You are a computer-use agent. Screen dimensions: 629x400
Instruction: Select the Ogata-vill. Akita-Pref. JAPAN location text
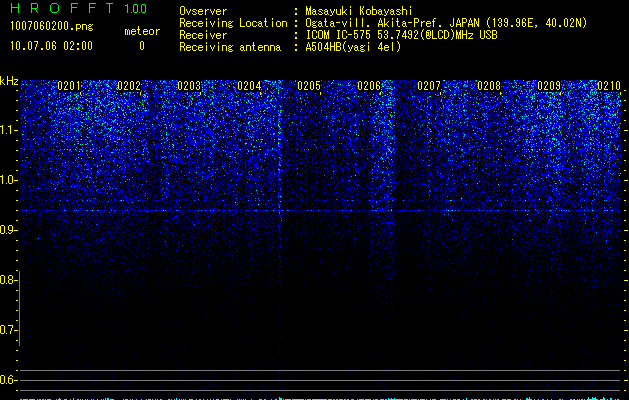[446, 23]
